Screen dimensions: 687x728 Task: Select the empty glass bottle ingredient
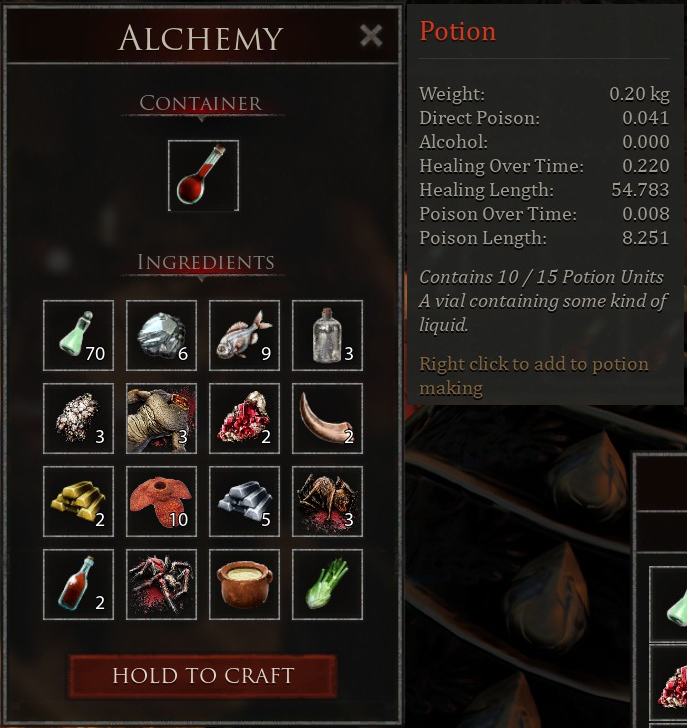tap(327, 335)
